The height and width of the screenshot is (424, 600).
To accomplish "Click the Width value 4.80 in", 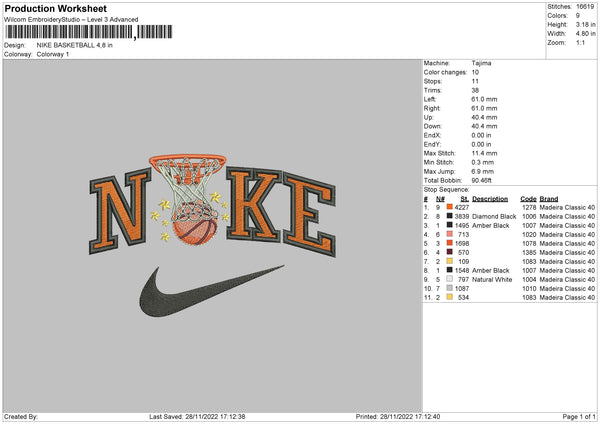I will pyautogui.click(x=585, y=33).
